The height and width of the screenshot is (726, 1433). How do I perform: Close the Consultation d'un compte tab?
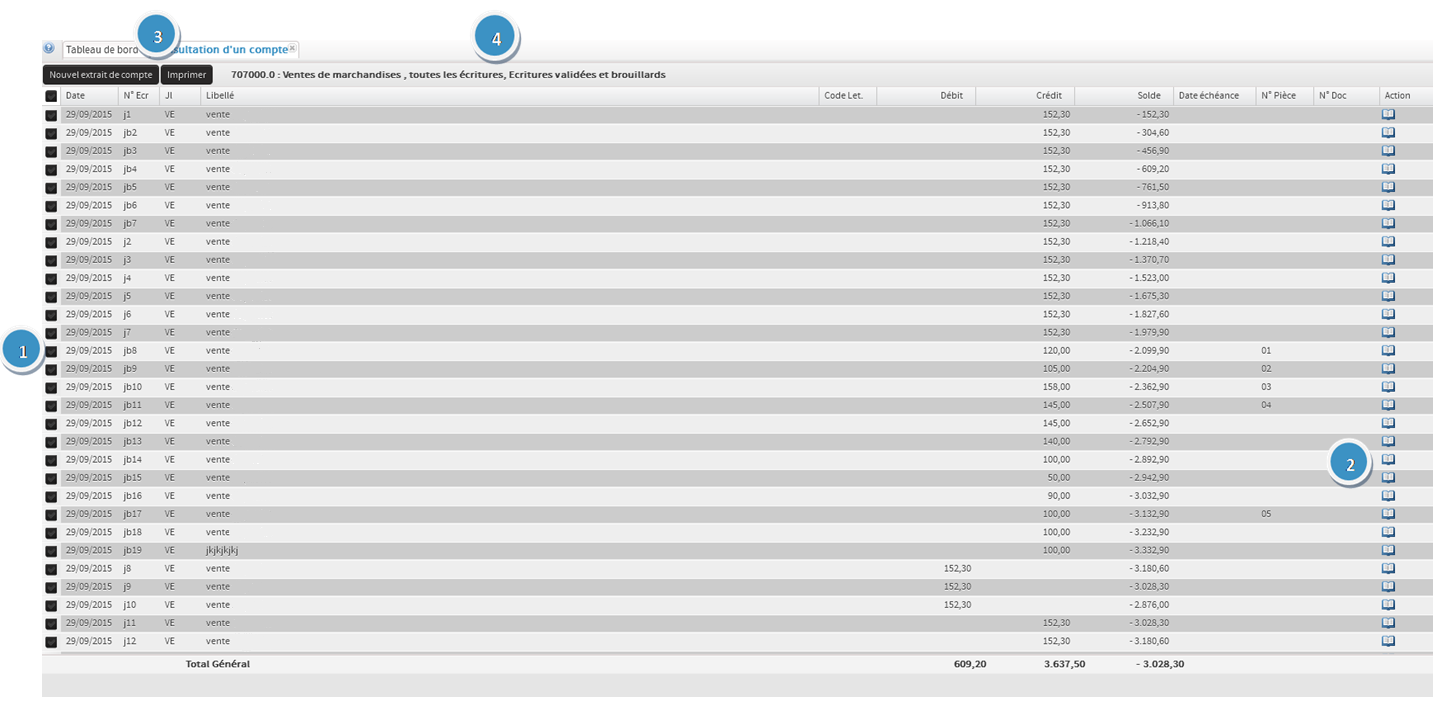(292, 48)
